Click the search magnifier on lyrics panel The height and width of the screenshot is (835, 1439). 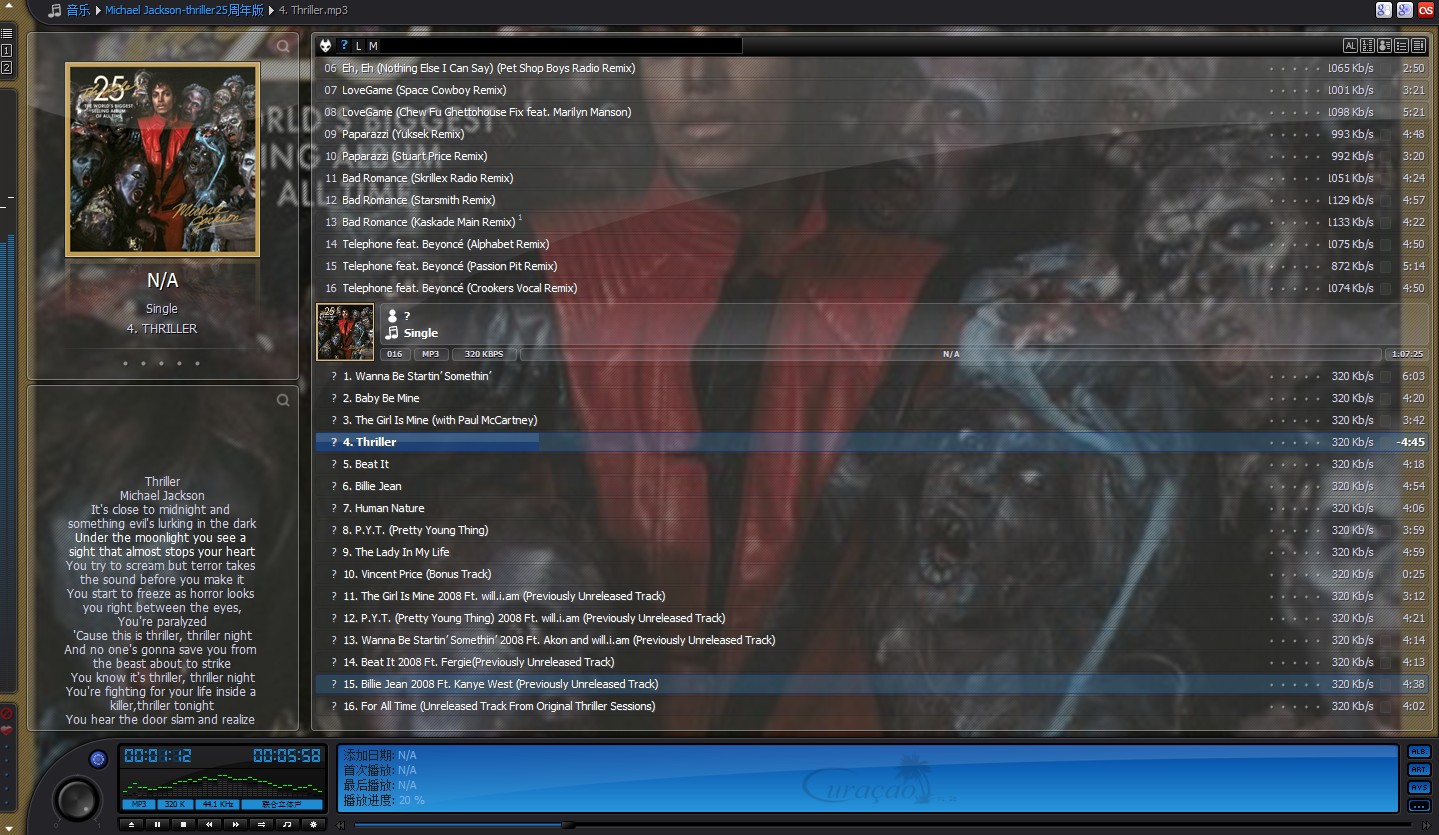[283, 400]
